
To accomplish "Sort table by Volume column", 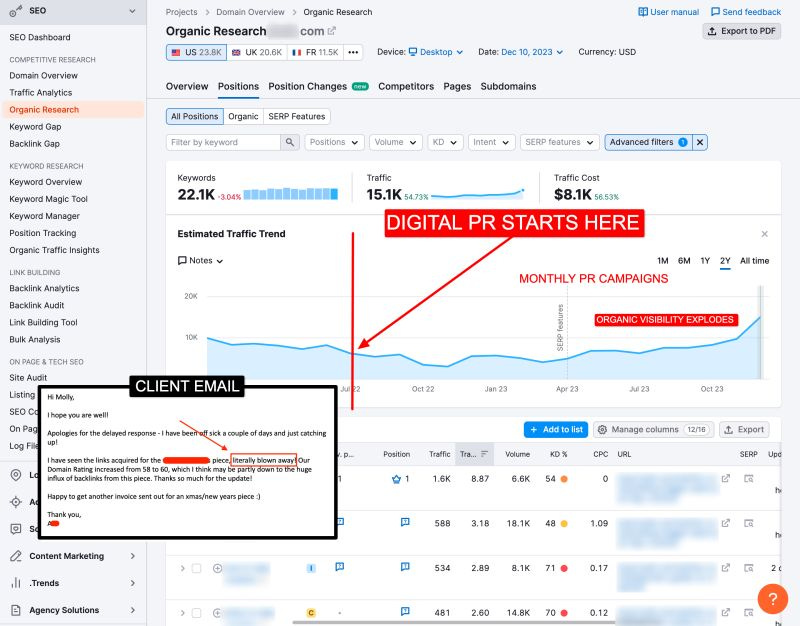I will 517,454.
